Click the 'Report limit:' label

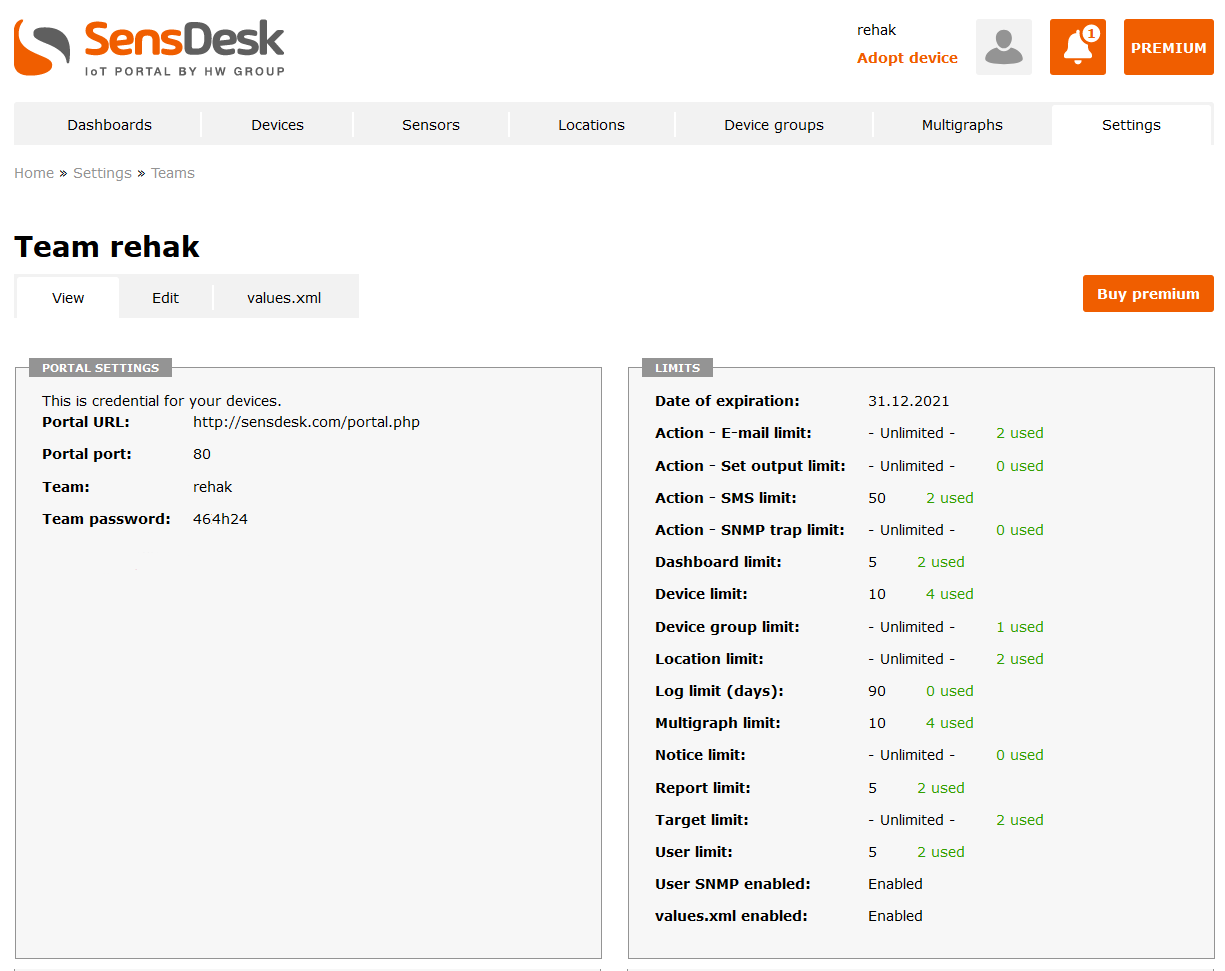[703, 788]
